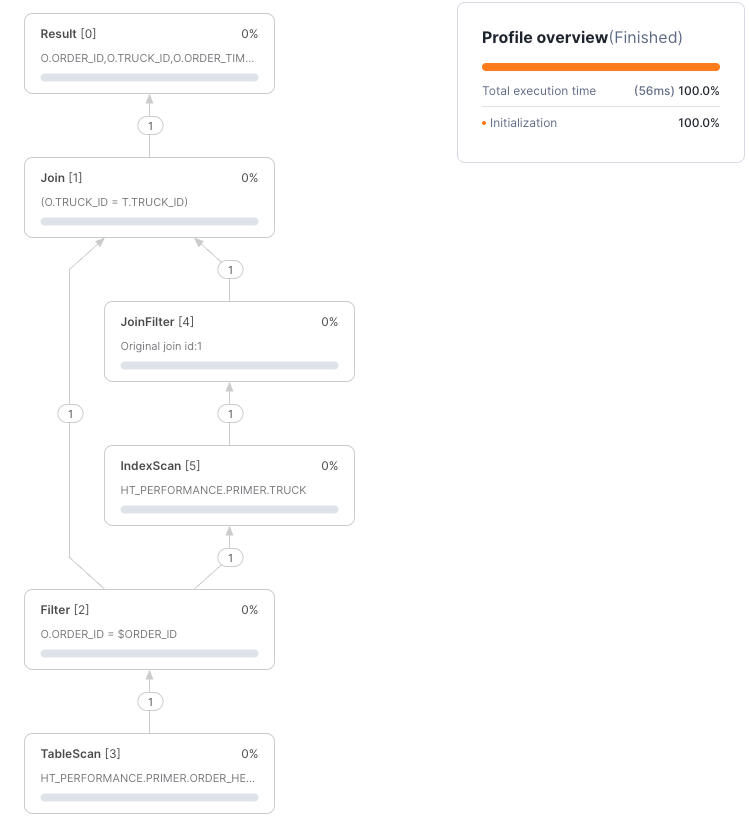The width and height of the screenshot is (749, 838).
Task: Click the orange Initialization bullet dot
Action: pos(484,124)
